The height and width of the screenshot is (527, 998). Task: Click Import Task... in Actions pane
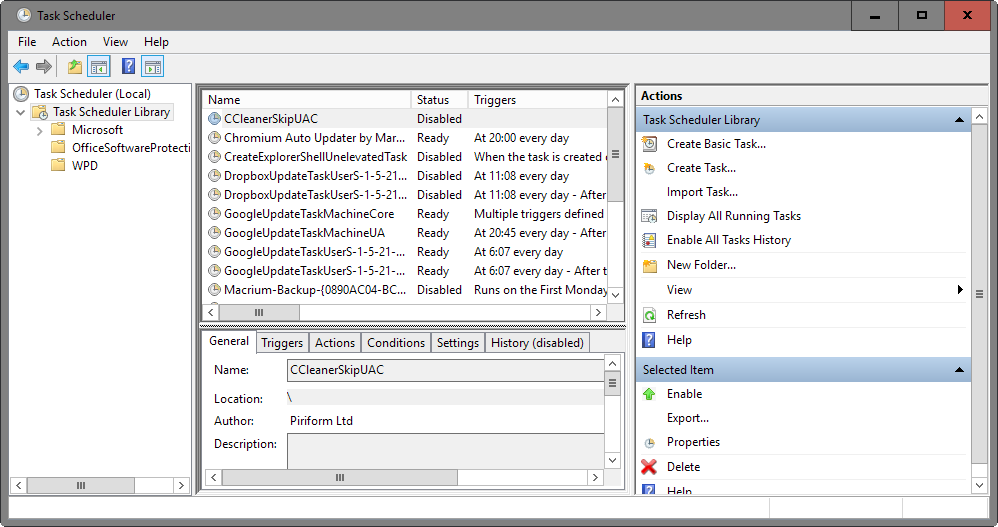click(702, 192)
